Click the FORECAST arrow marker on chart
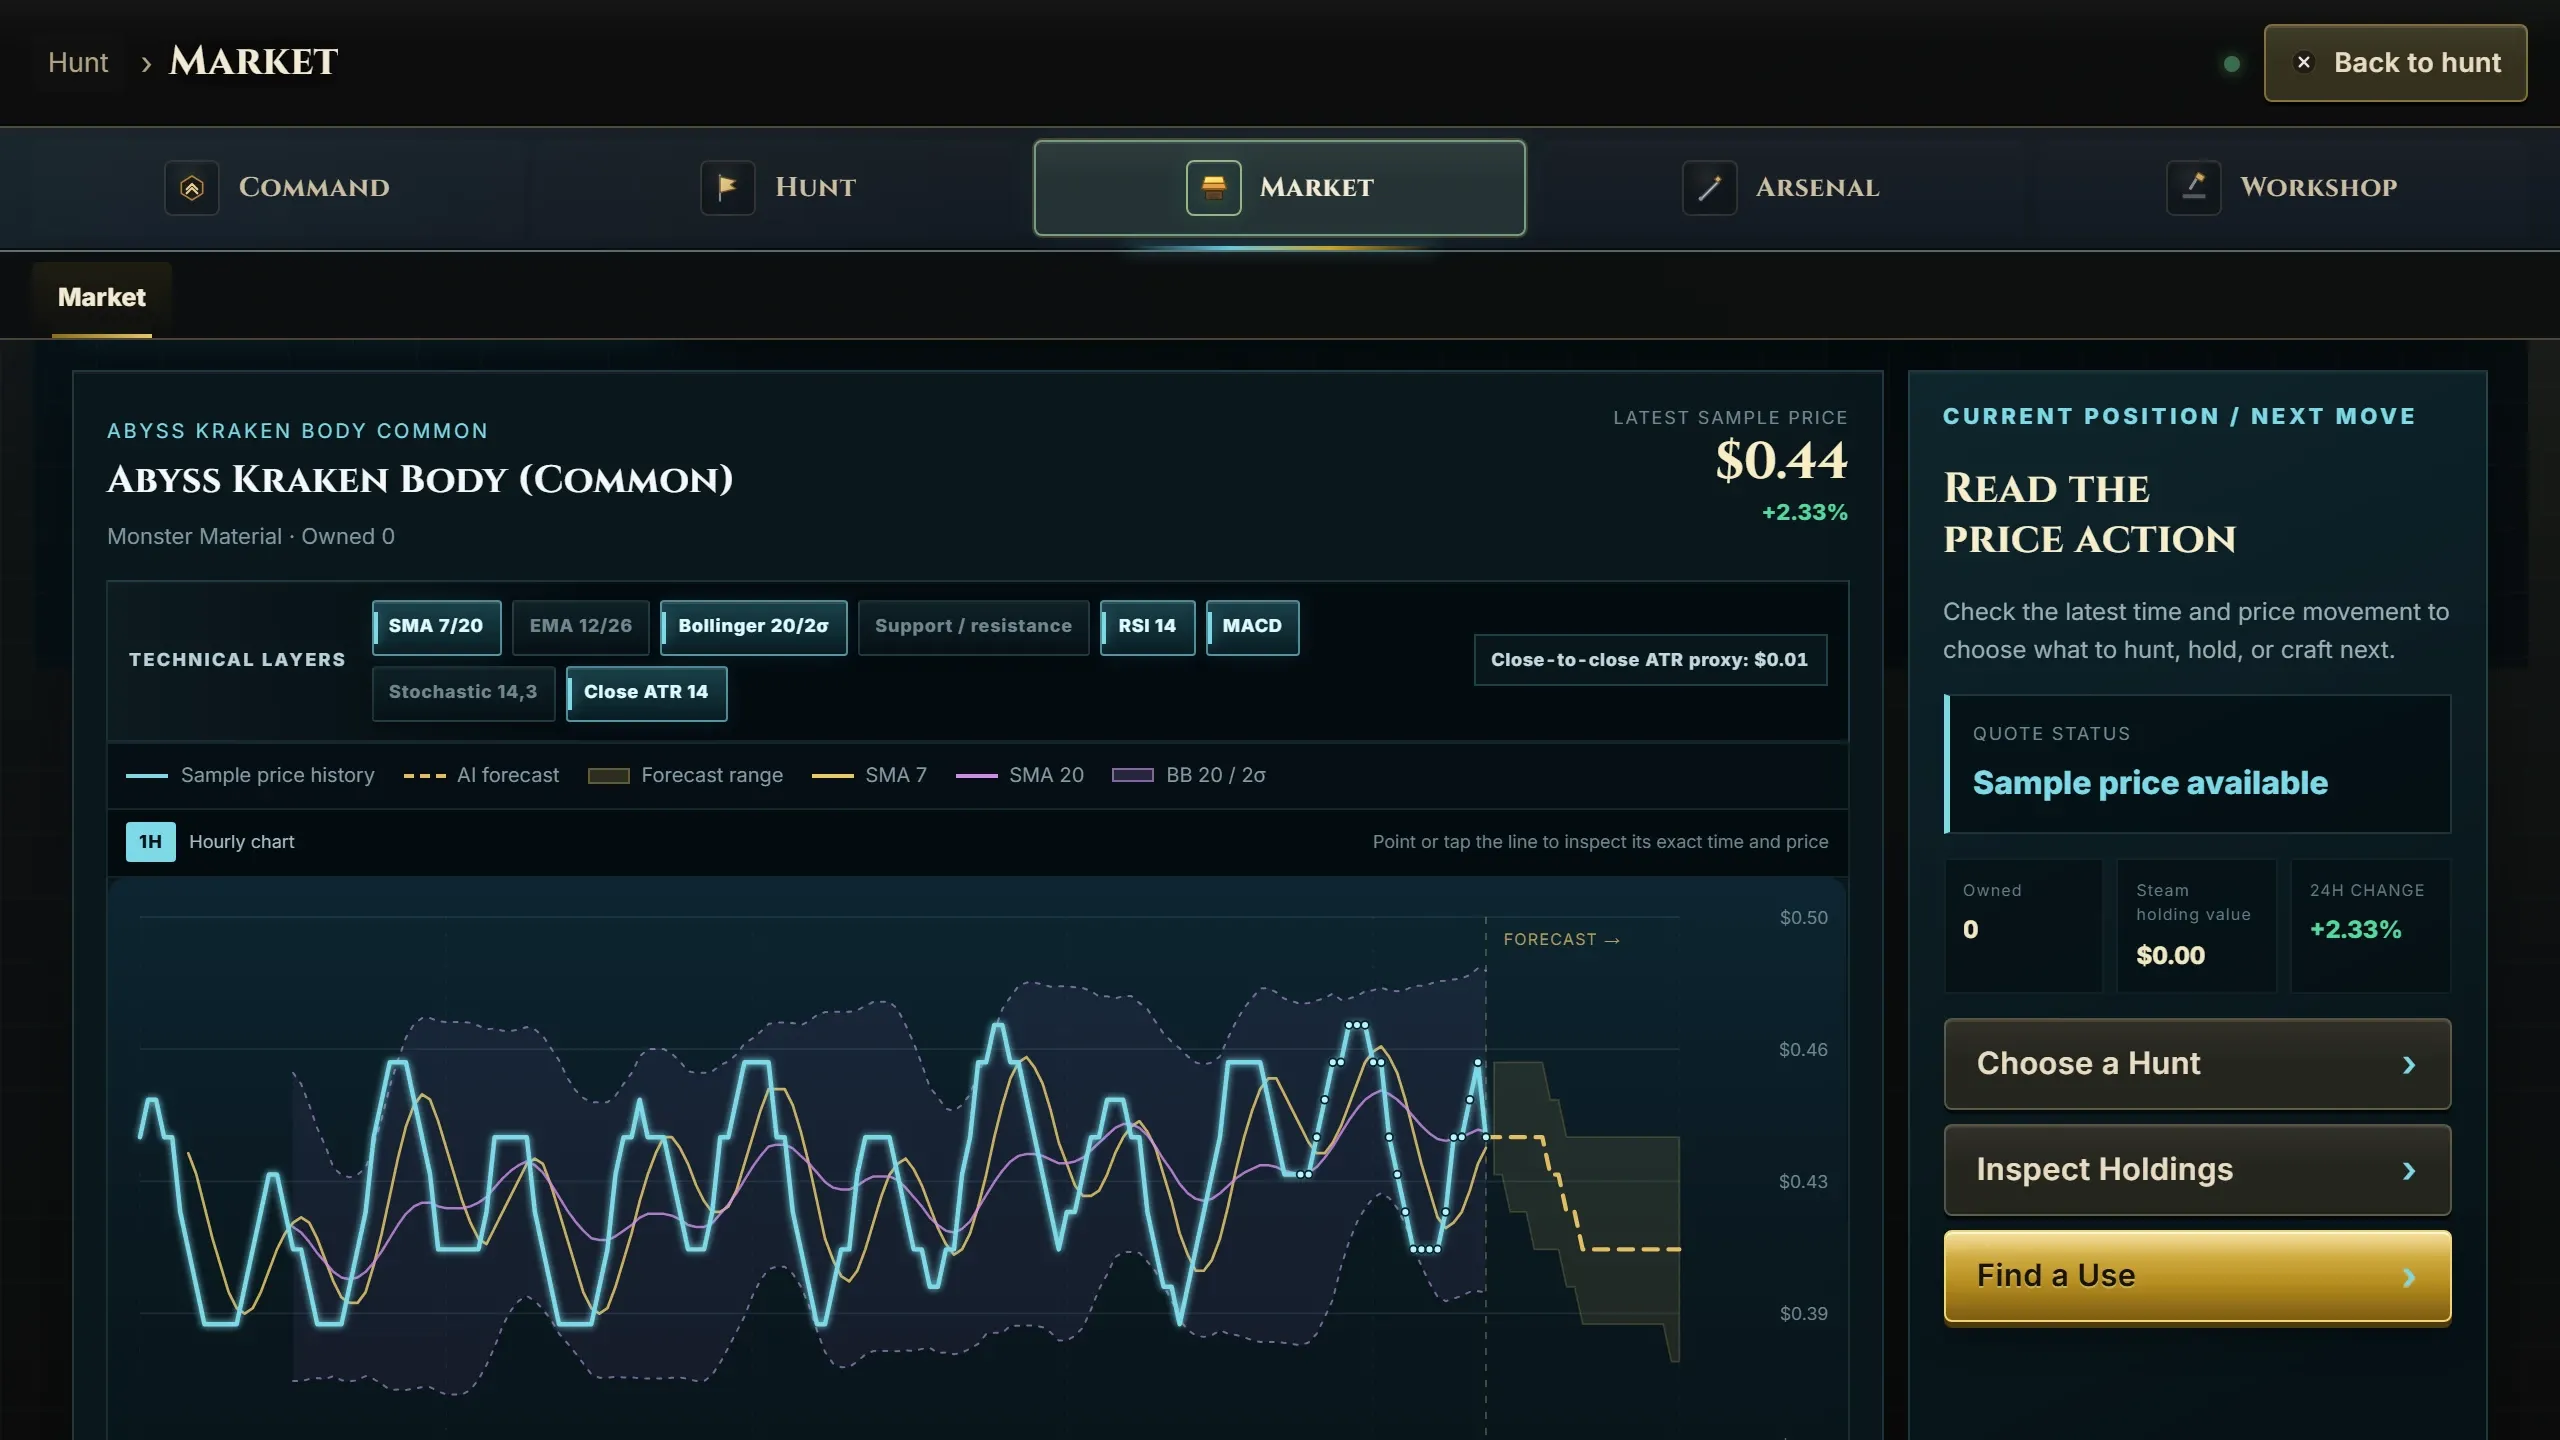Screen dimensions: 2560x1440 click(1561, 940)
